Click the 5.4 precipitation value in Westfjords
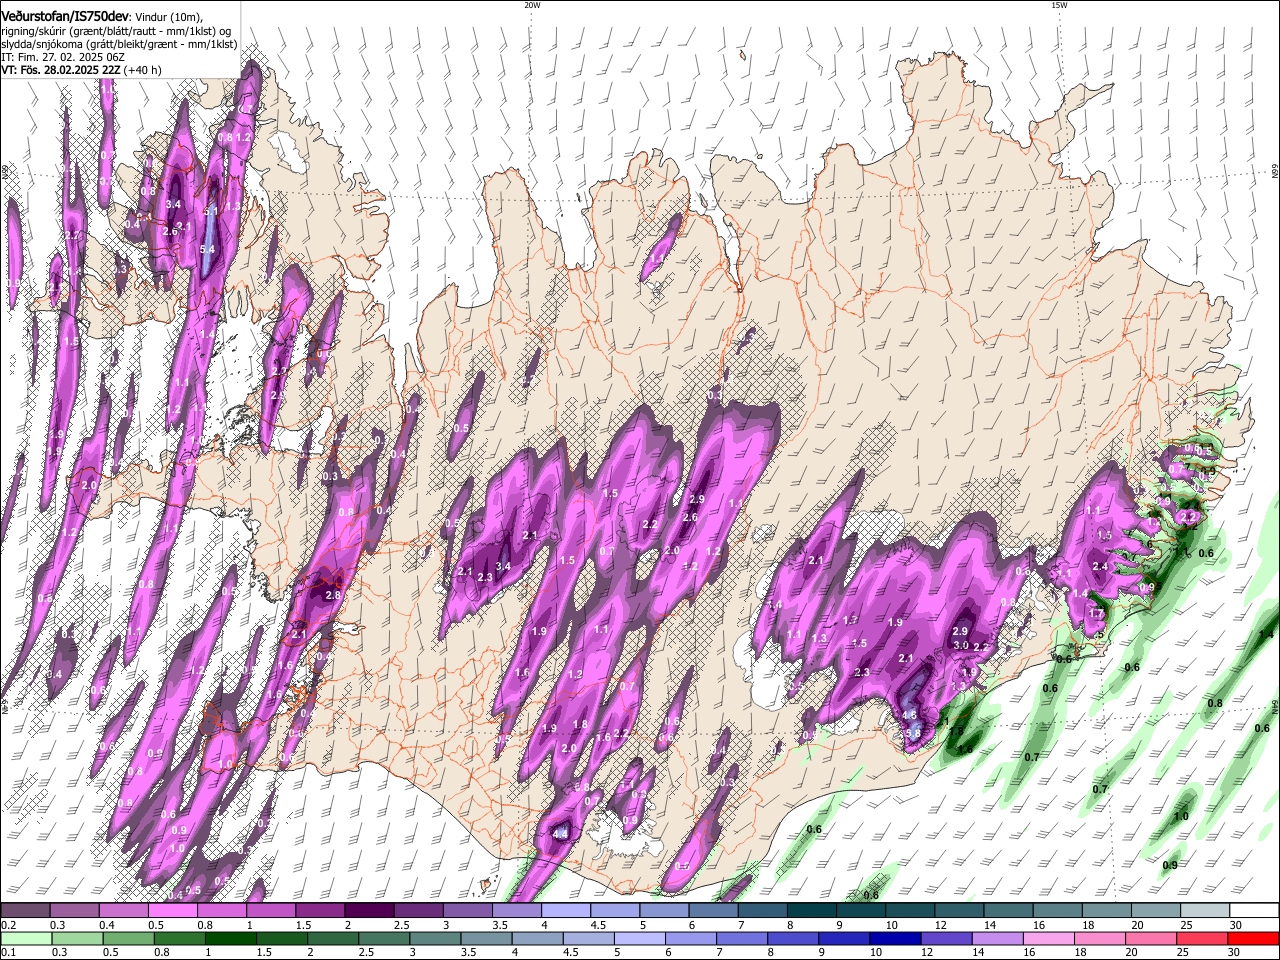Image resolution: width=1280 pixels, height=960 pixels. tap(207, 249)
